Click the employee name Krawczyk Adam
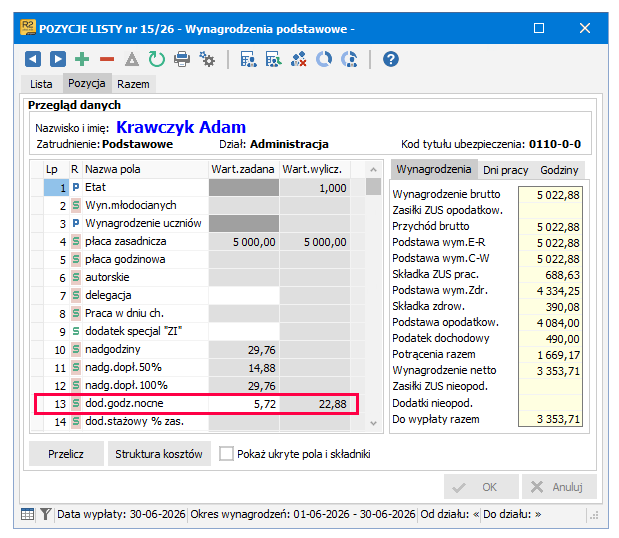This screenshot has height=538, width=619. point(181,127)
